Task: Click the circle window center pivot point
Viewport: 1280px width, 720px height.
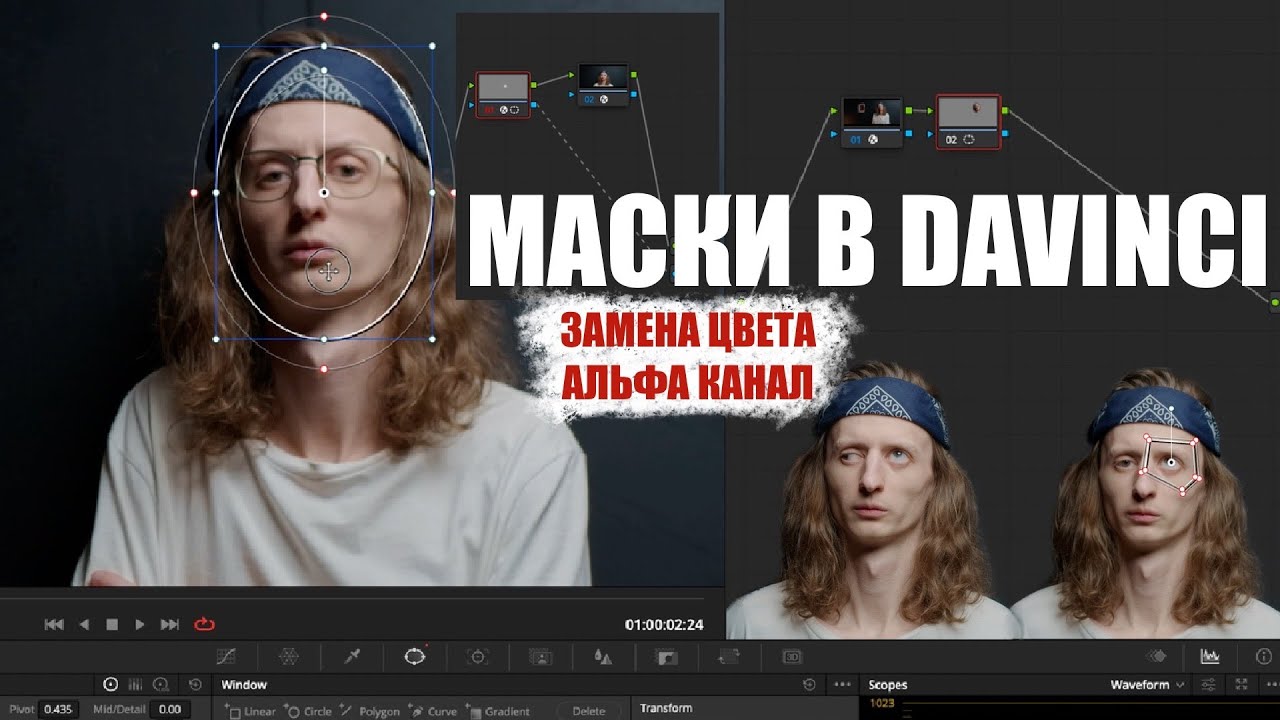Action: click(324, 192)
